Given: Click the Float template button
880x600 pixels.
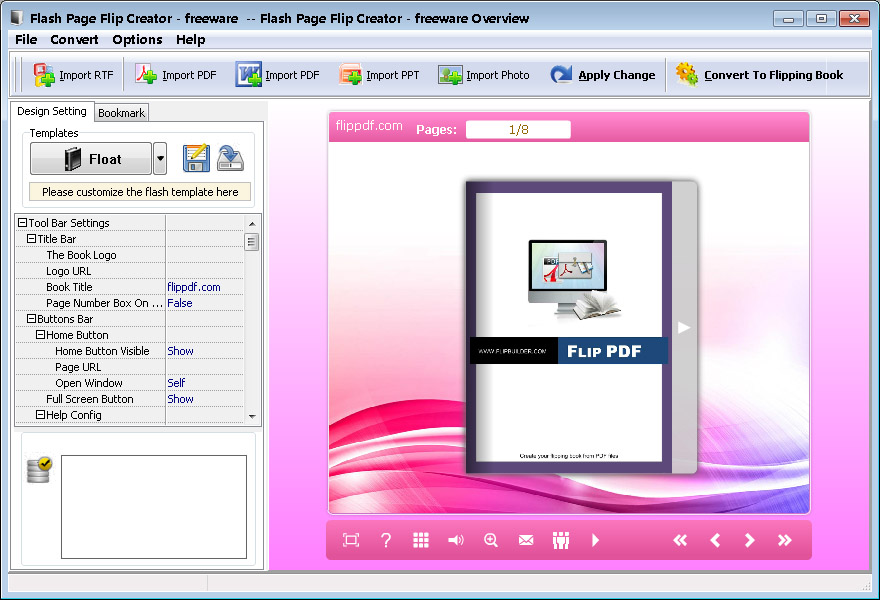Looking at the screenshot, I should pyautogui.click(x=91, y=159).
